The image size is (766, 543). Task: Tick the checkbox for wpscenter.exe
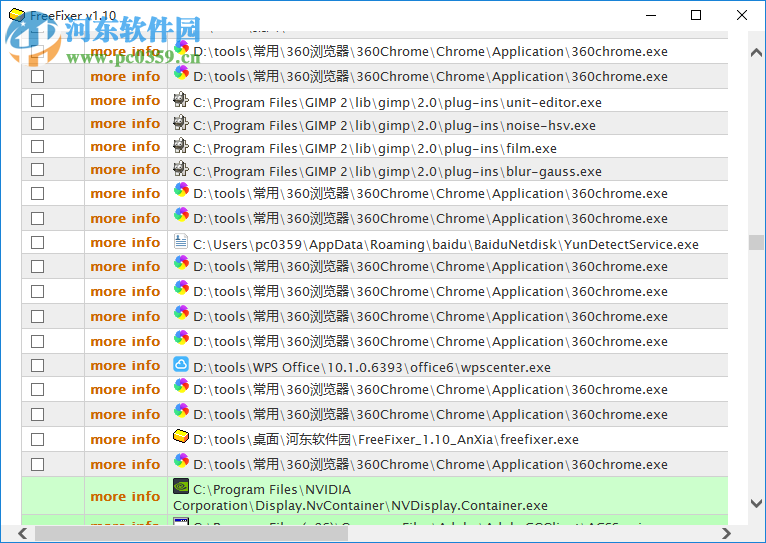[38, 366]
